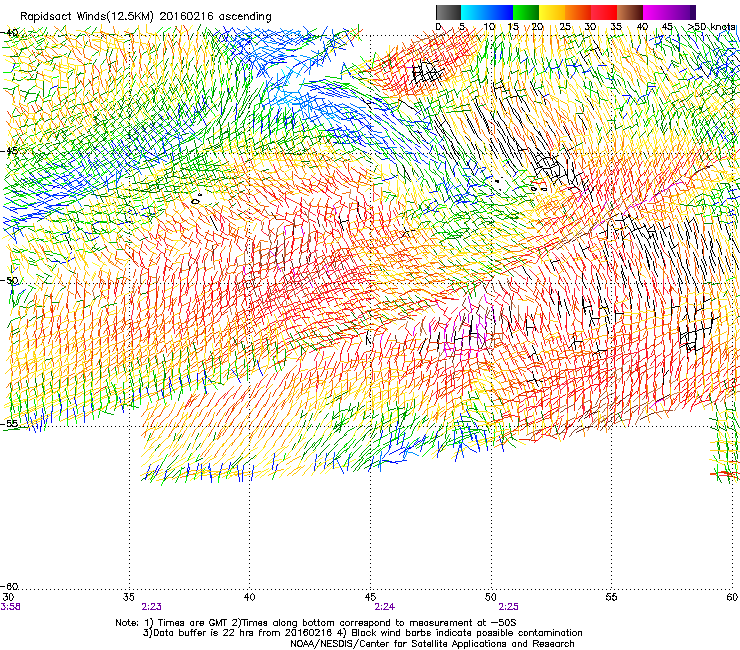Select the '40' longitude label on bottom axis
The height and width of the screenshot is (650, 740).
click(249, 597)
